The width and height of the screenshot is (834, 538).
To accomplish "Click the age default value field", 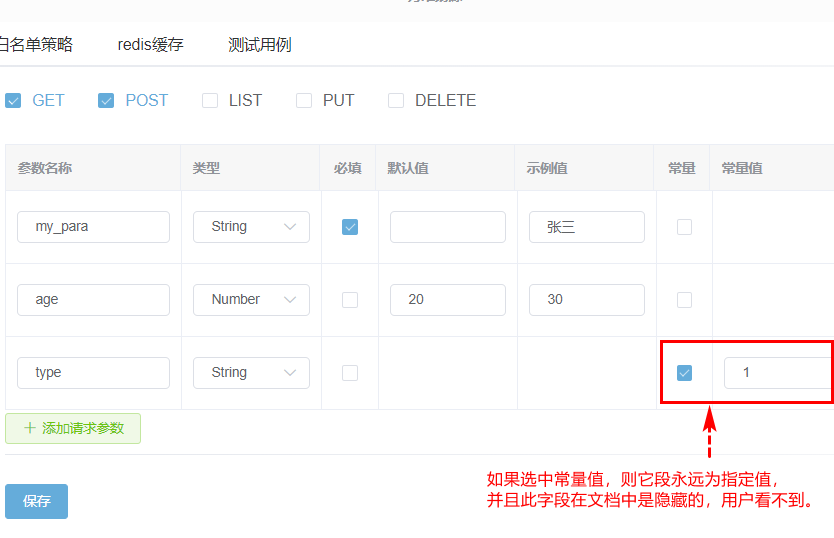I will click(x=447, y=300).
